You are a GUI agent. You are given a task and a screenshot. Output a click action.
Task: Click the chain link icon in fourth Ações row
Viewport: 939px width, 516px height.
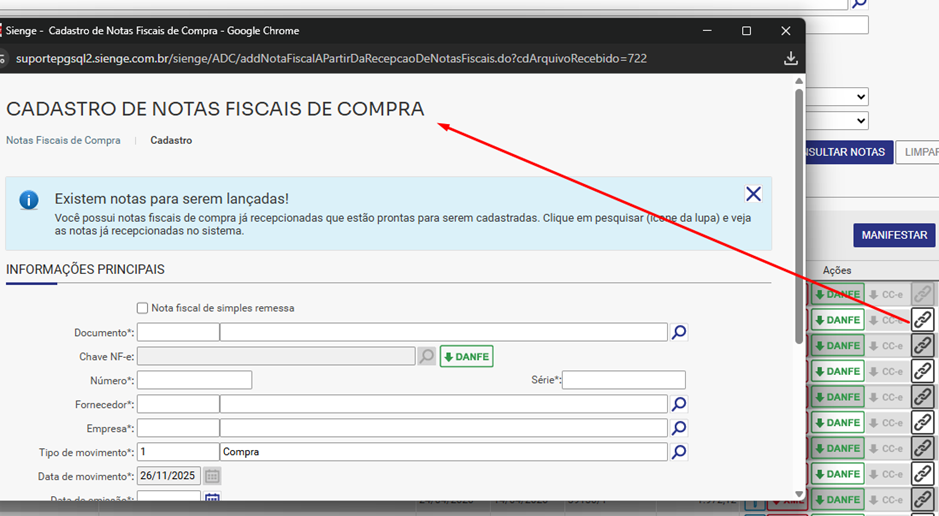pos(923,371)
